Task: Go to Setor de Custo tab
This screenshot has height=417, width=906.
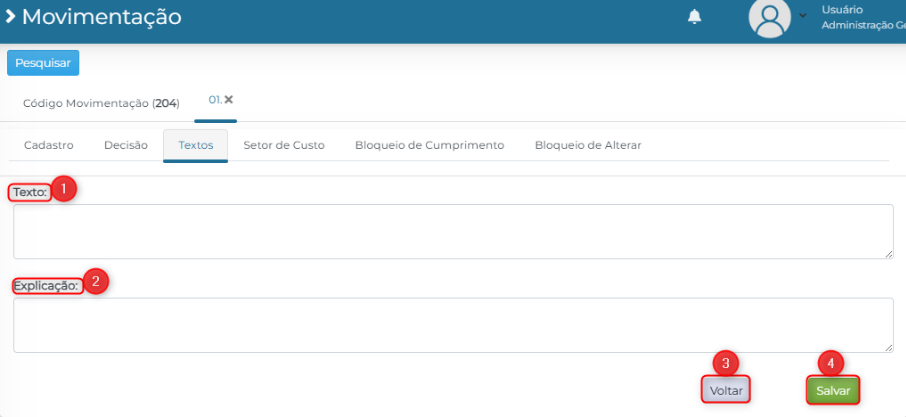Action: click(x=284, y=146)
